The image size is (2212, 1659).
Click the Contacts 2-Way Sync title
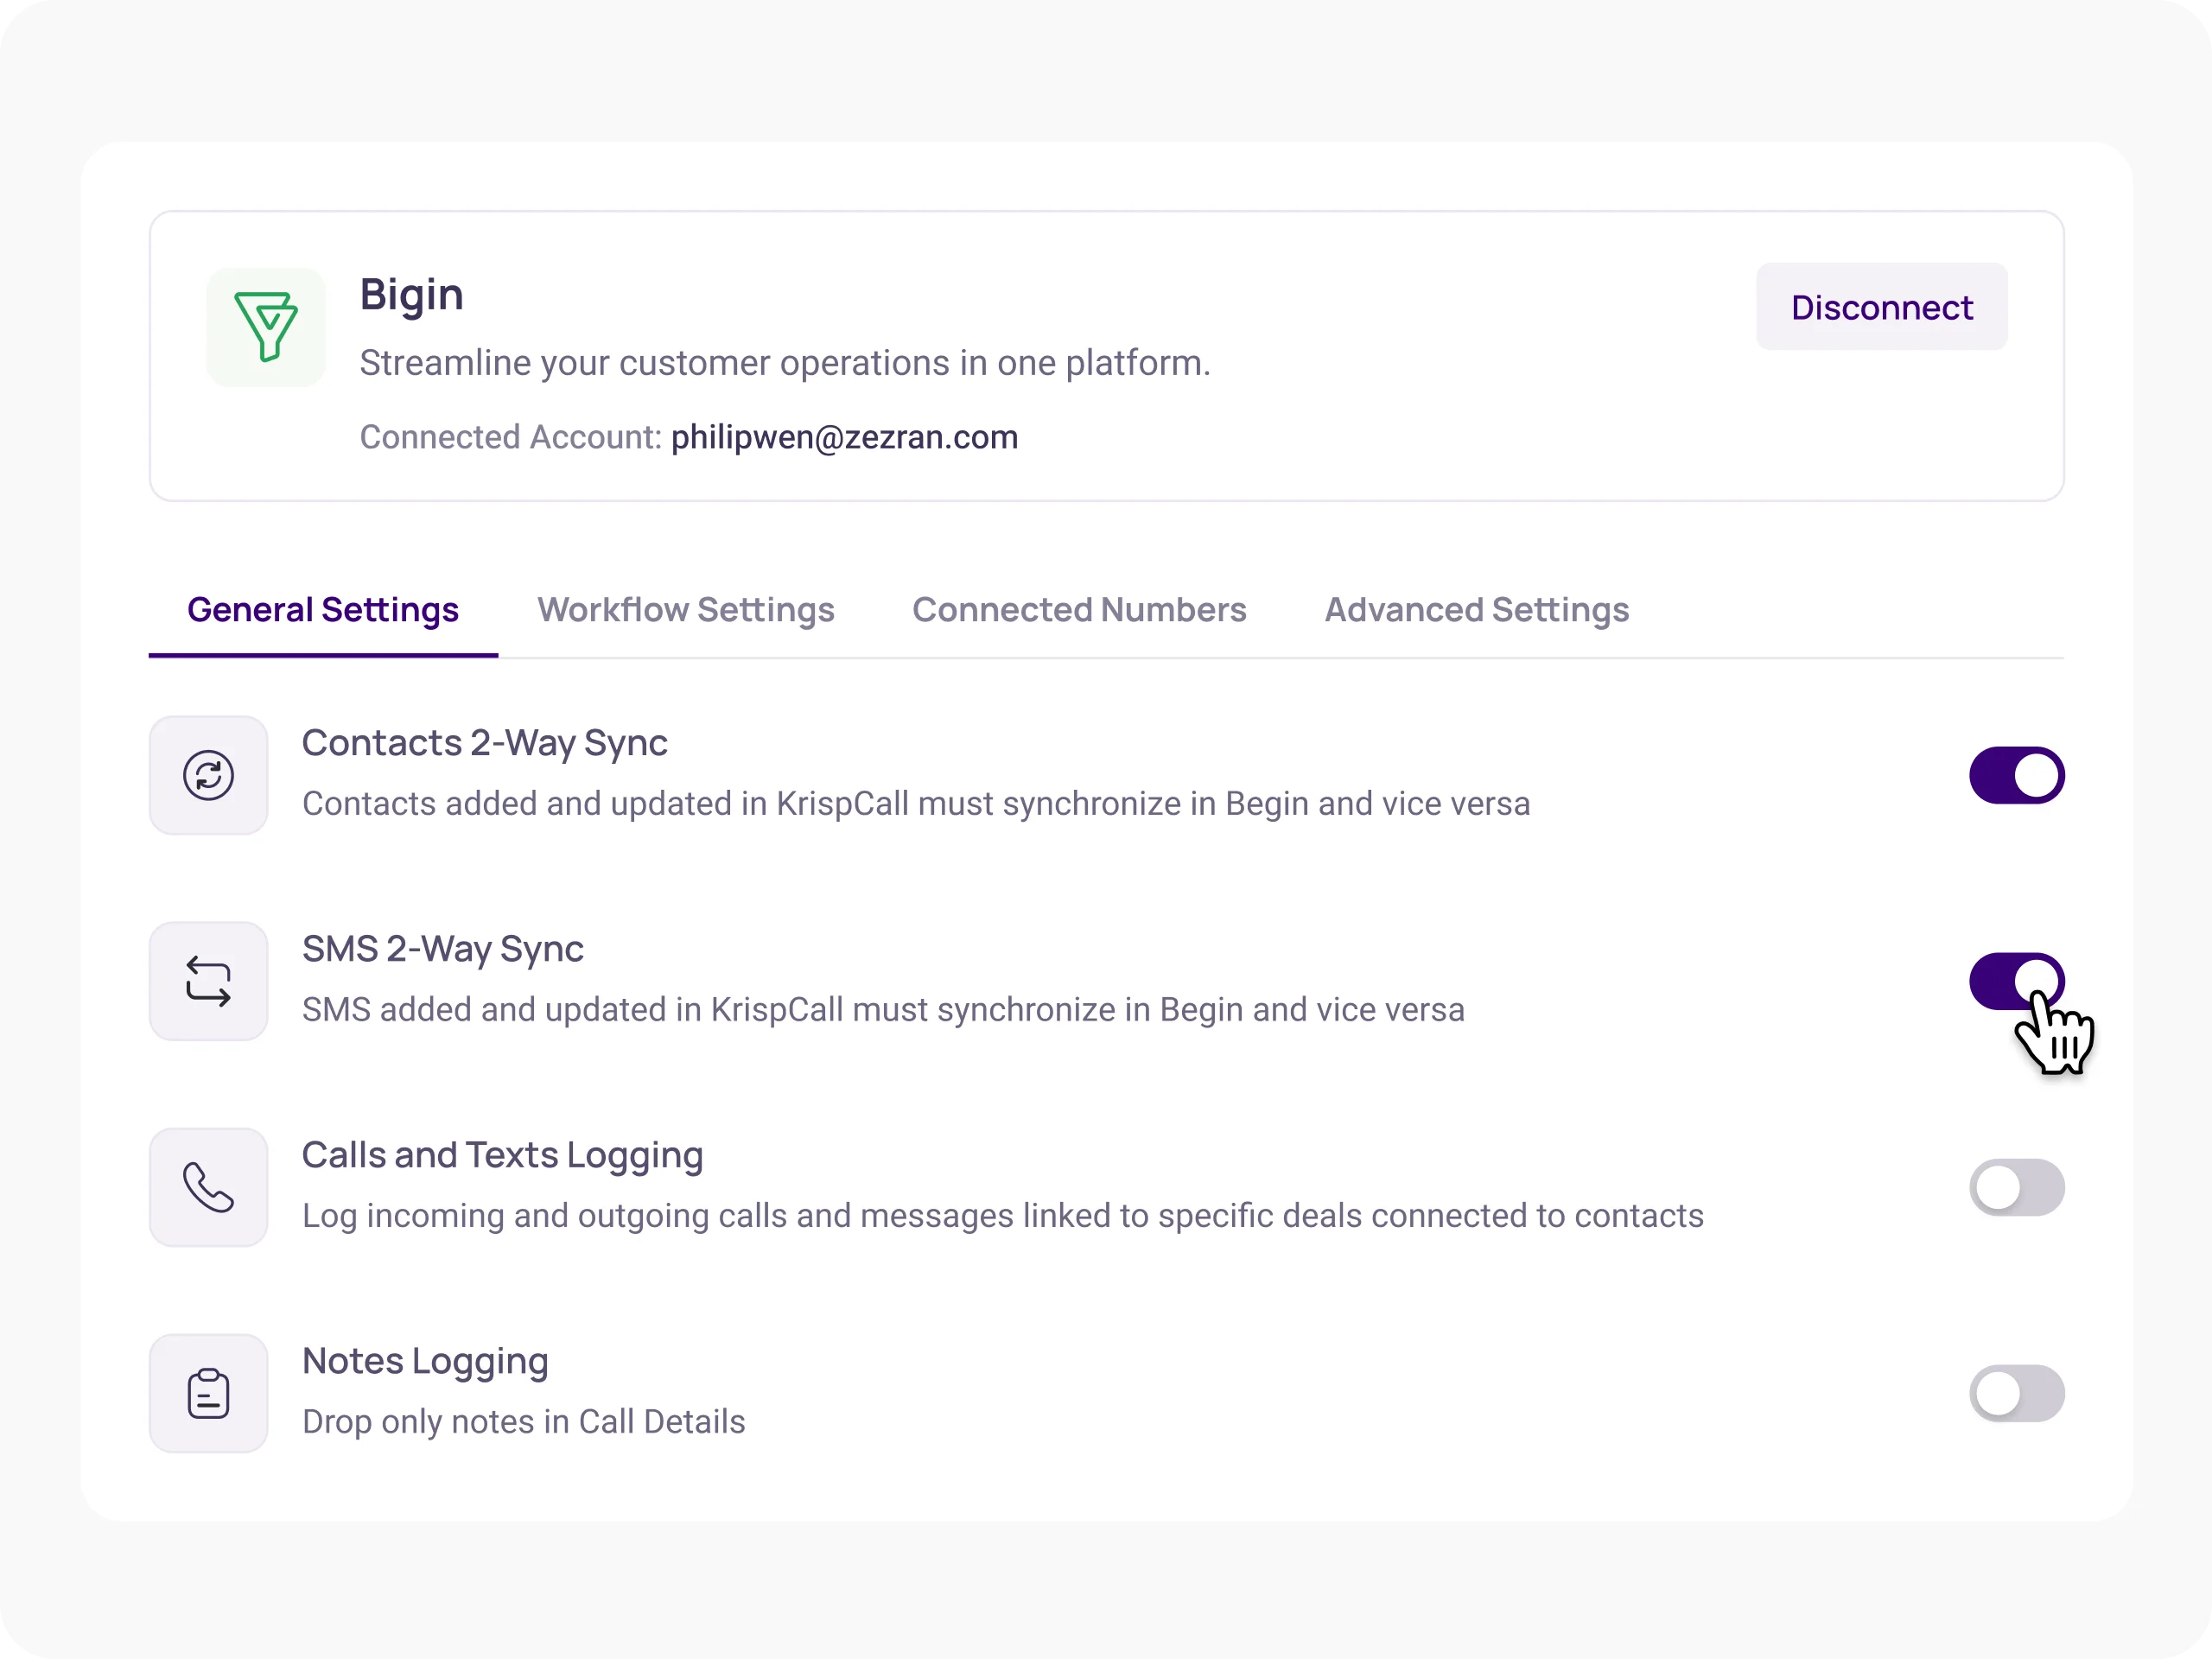[x=485, y=743]
